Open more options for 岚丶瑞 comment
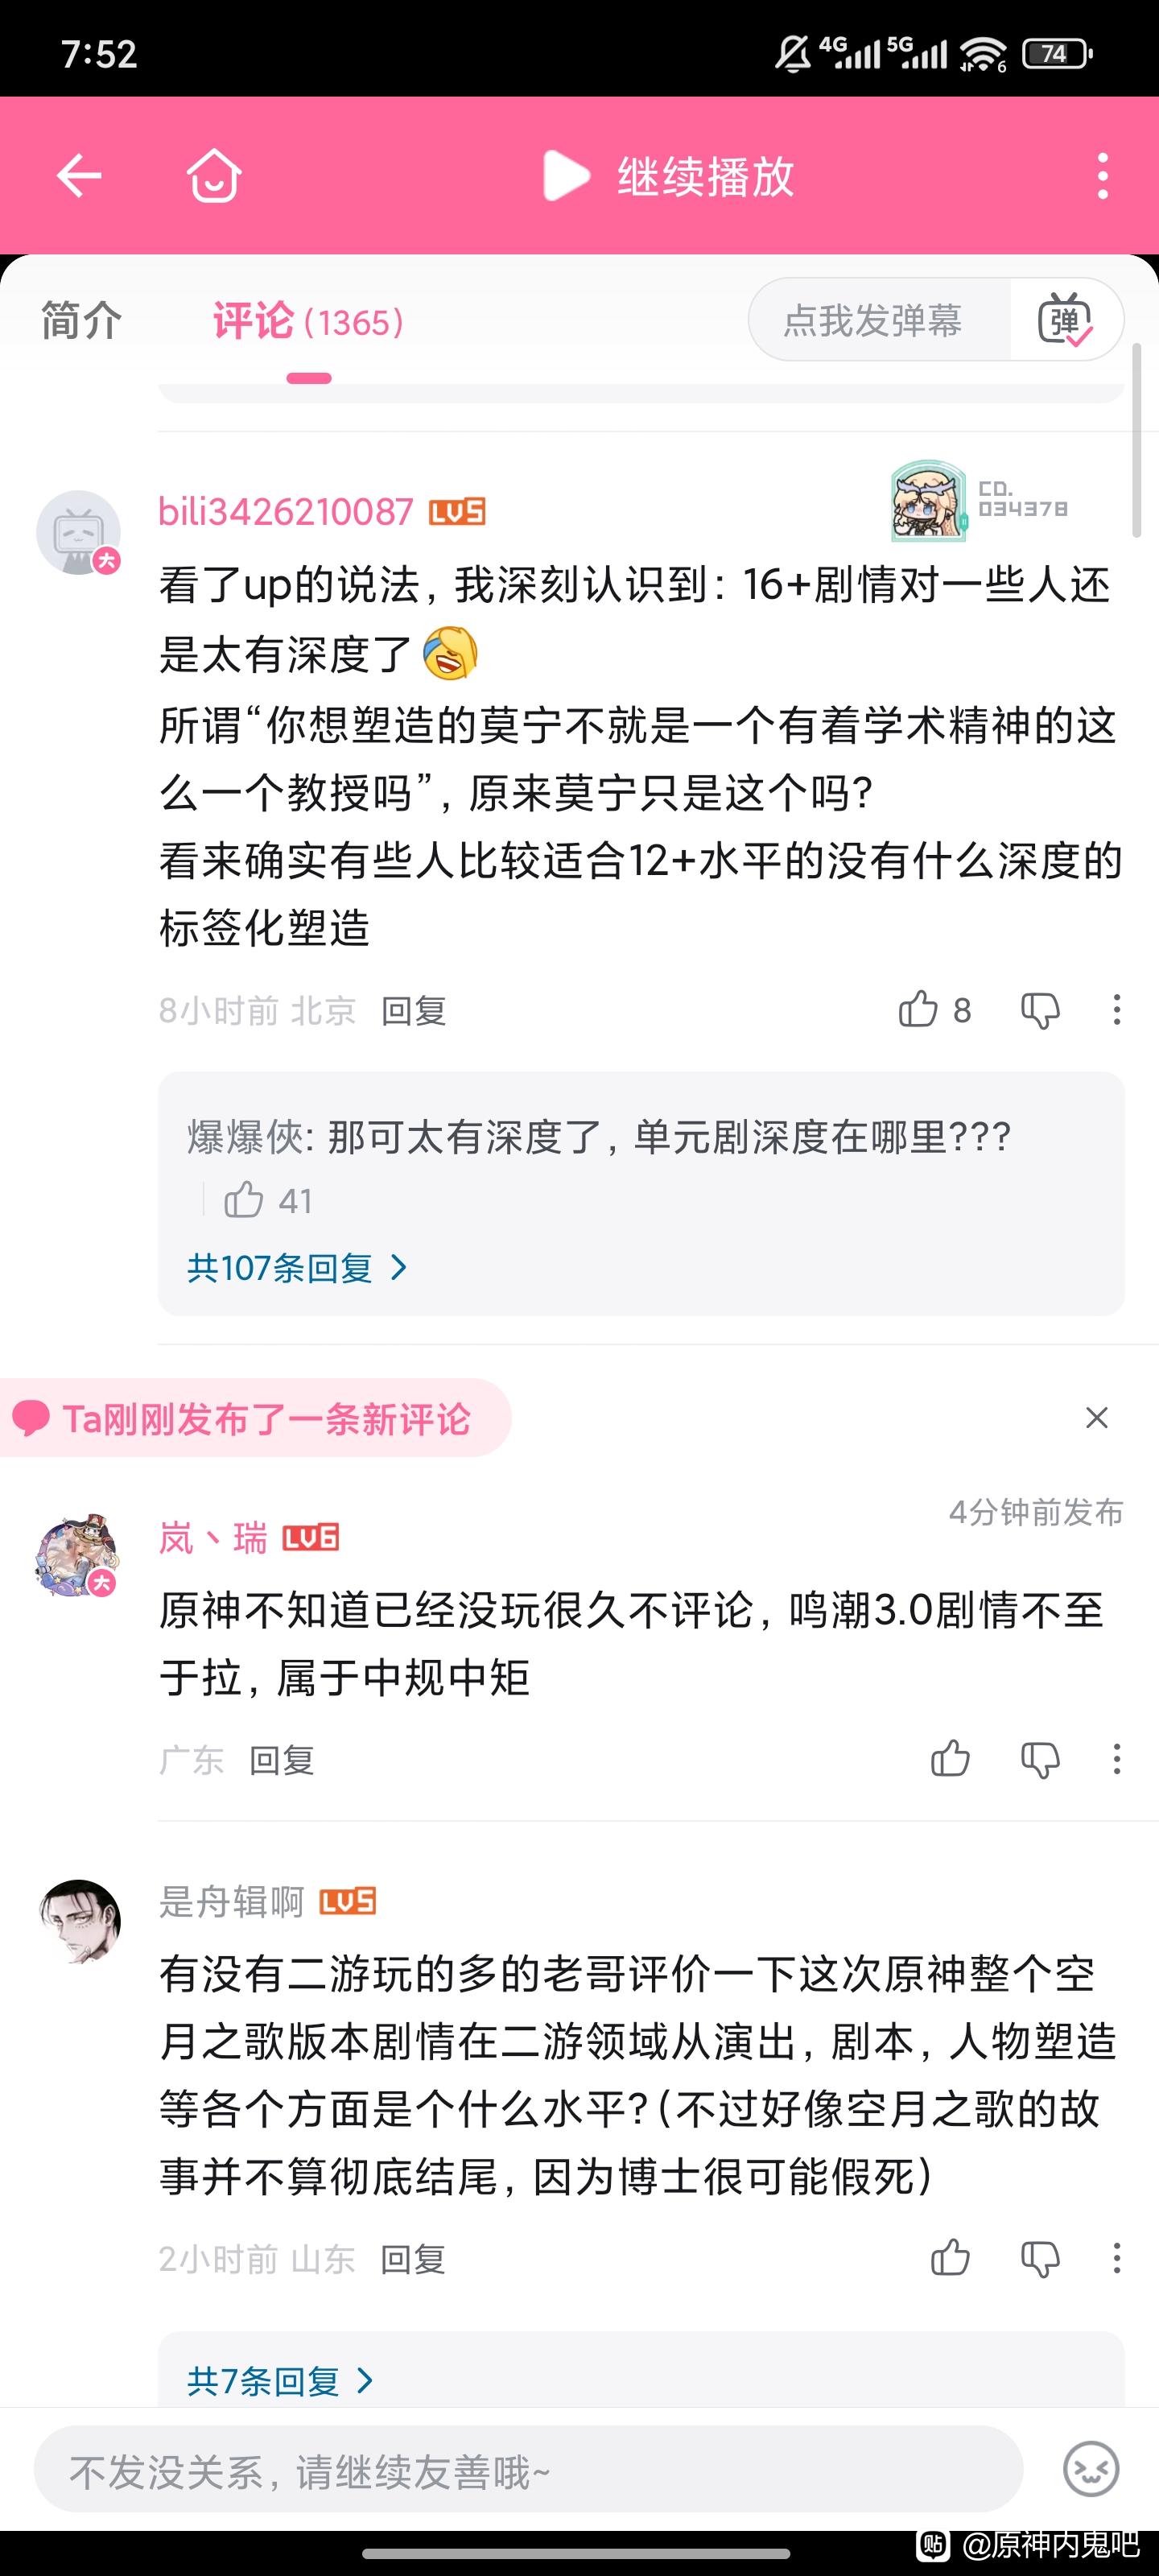 pos(1117,1759)
